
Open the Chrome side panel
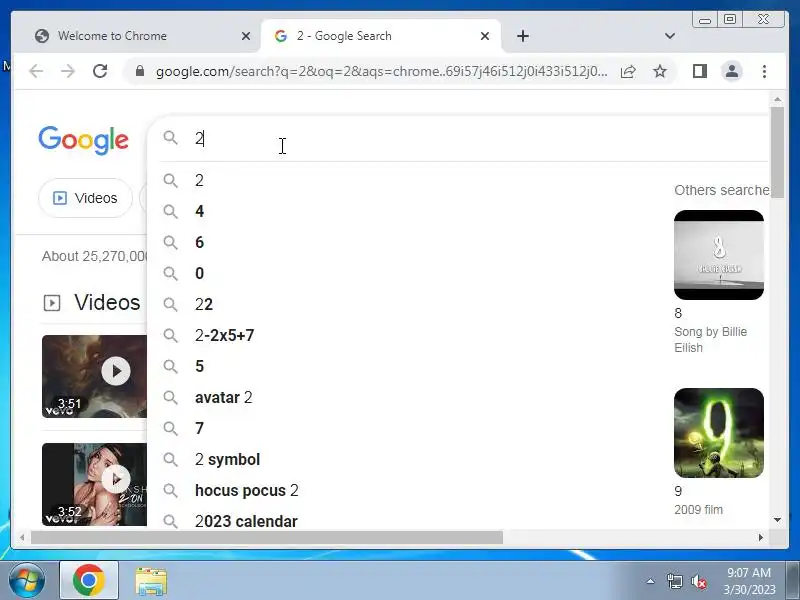click(699, 71)
